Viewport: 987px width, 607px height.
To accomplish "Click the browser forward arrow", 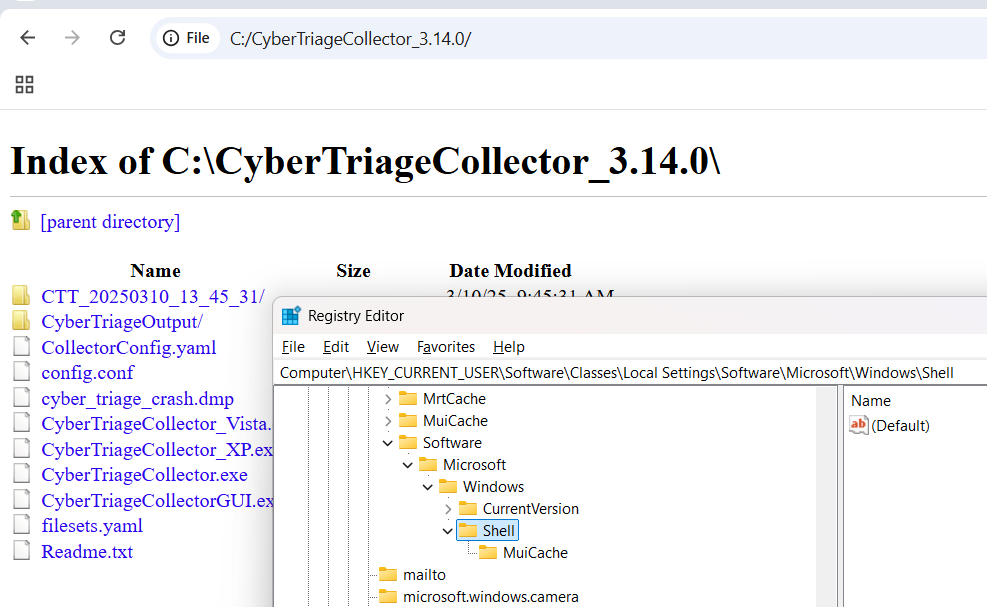I will coord(72,38).
